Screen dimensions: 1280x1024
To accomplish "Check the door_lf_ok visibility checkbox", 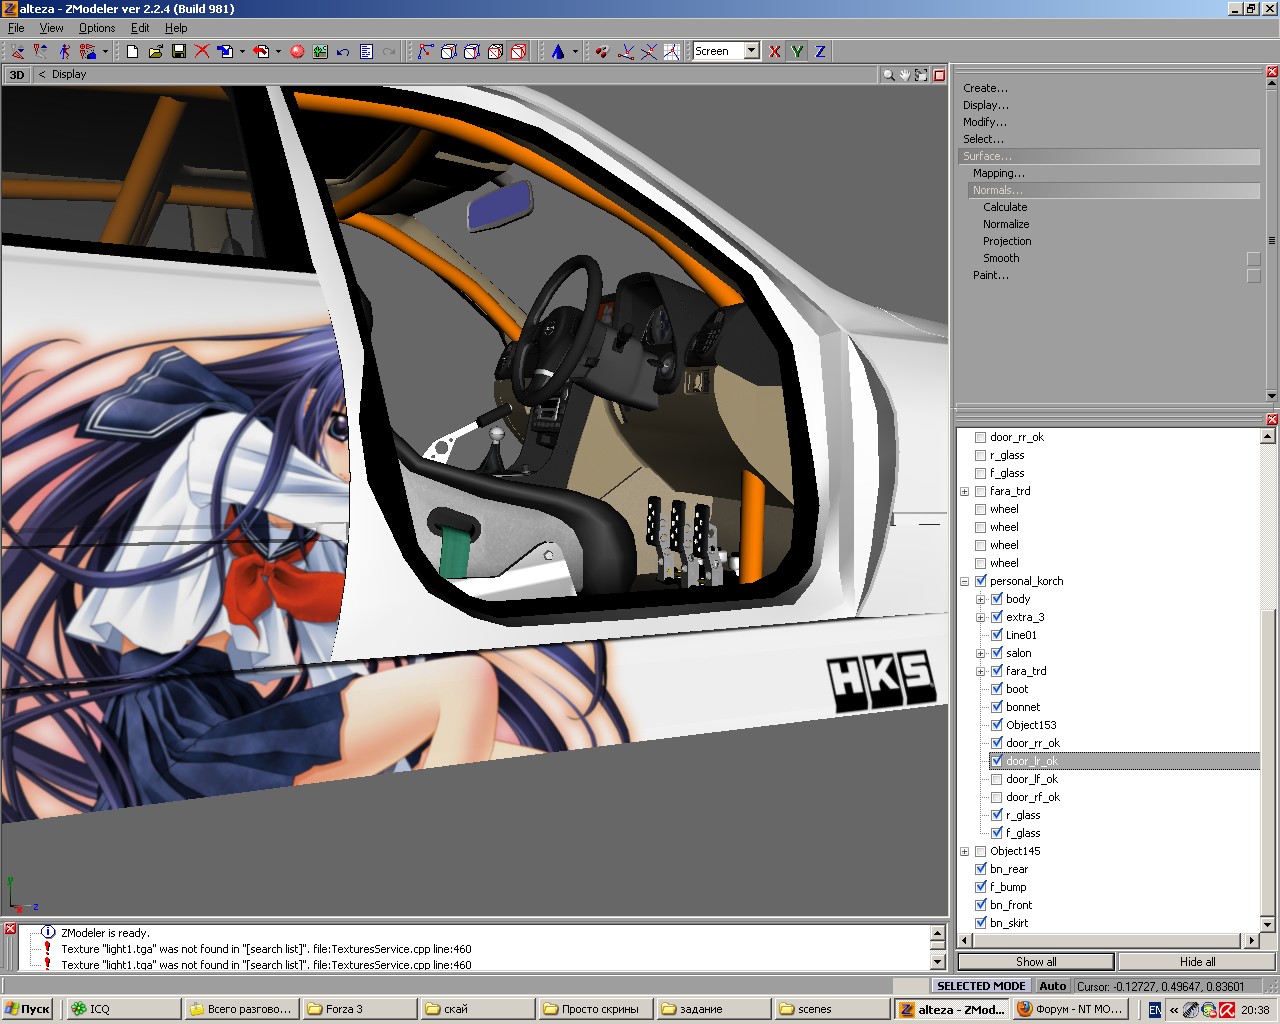I will [x=997, y=779].
